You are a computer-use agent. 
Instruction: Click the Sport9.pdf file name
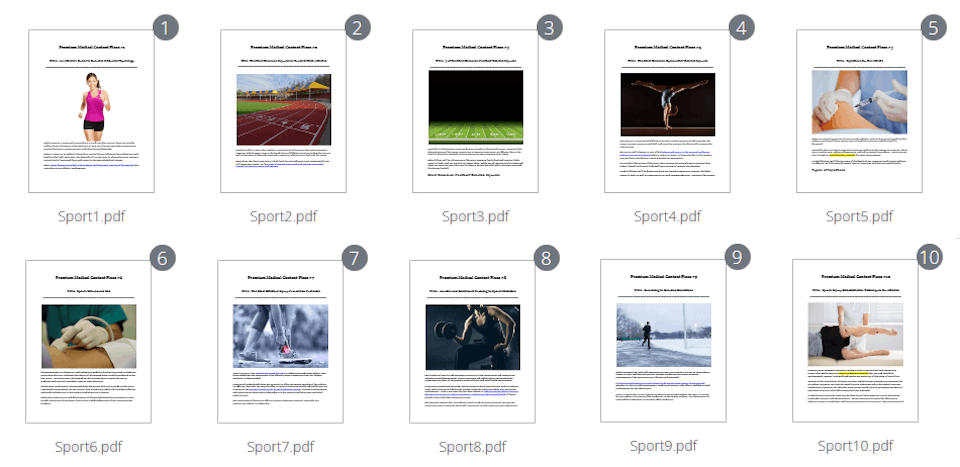click(663, 445)
